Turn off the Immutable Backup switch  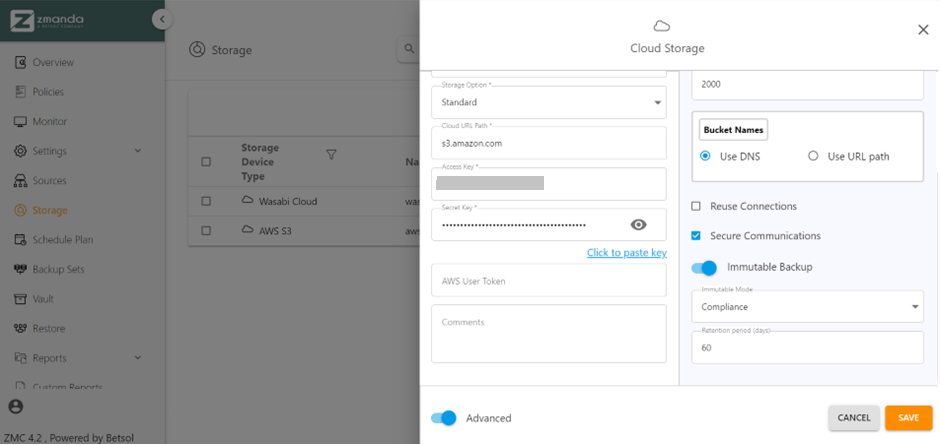pos(704,267)
